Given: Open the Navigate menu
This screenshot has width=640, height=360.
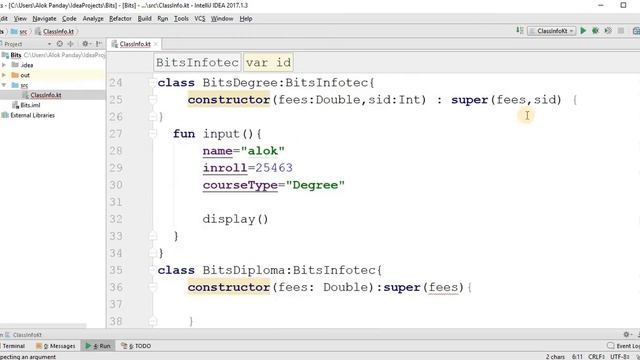Looking at the screenshot, I should [x=44, y=19].
